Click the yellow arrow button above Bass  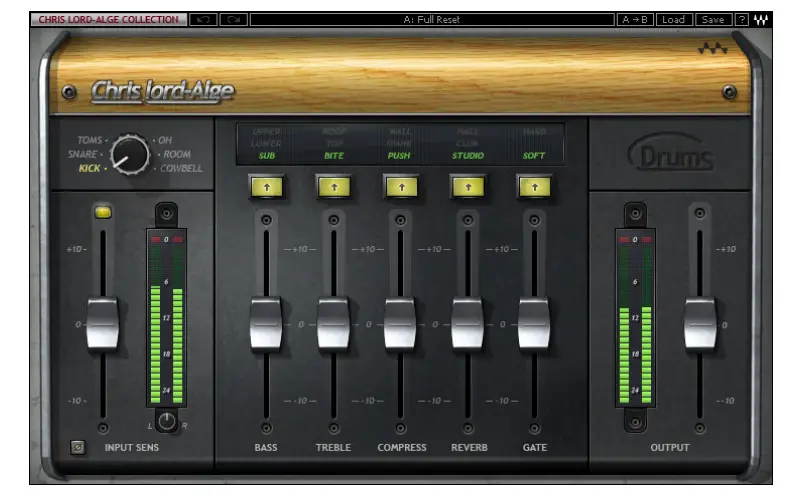(267, 187)
